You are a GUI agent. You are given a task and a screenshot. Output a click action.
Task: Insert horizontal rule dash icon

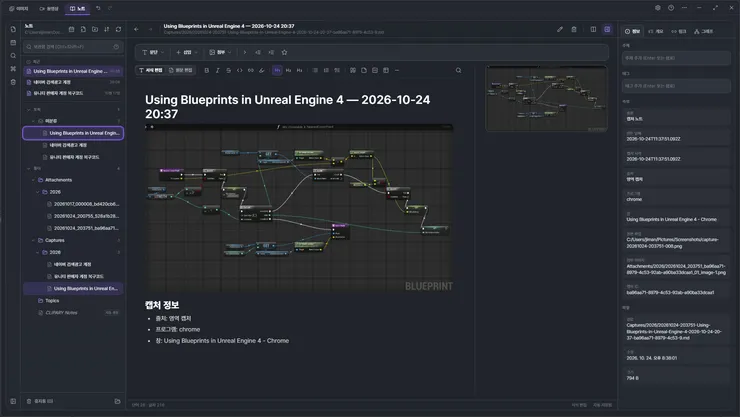397,70
